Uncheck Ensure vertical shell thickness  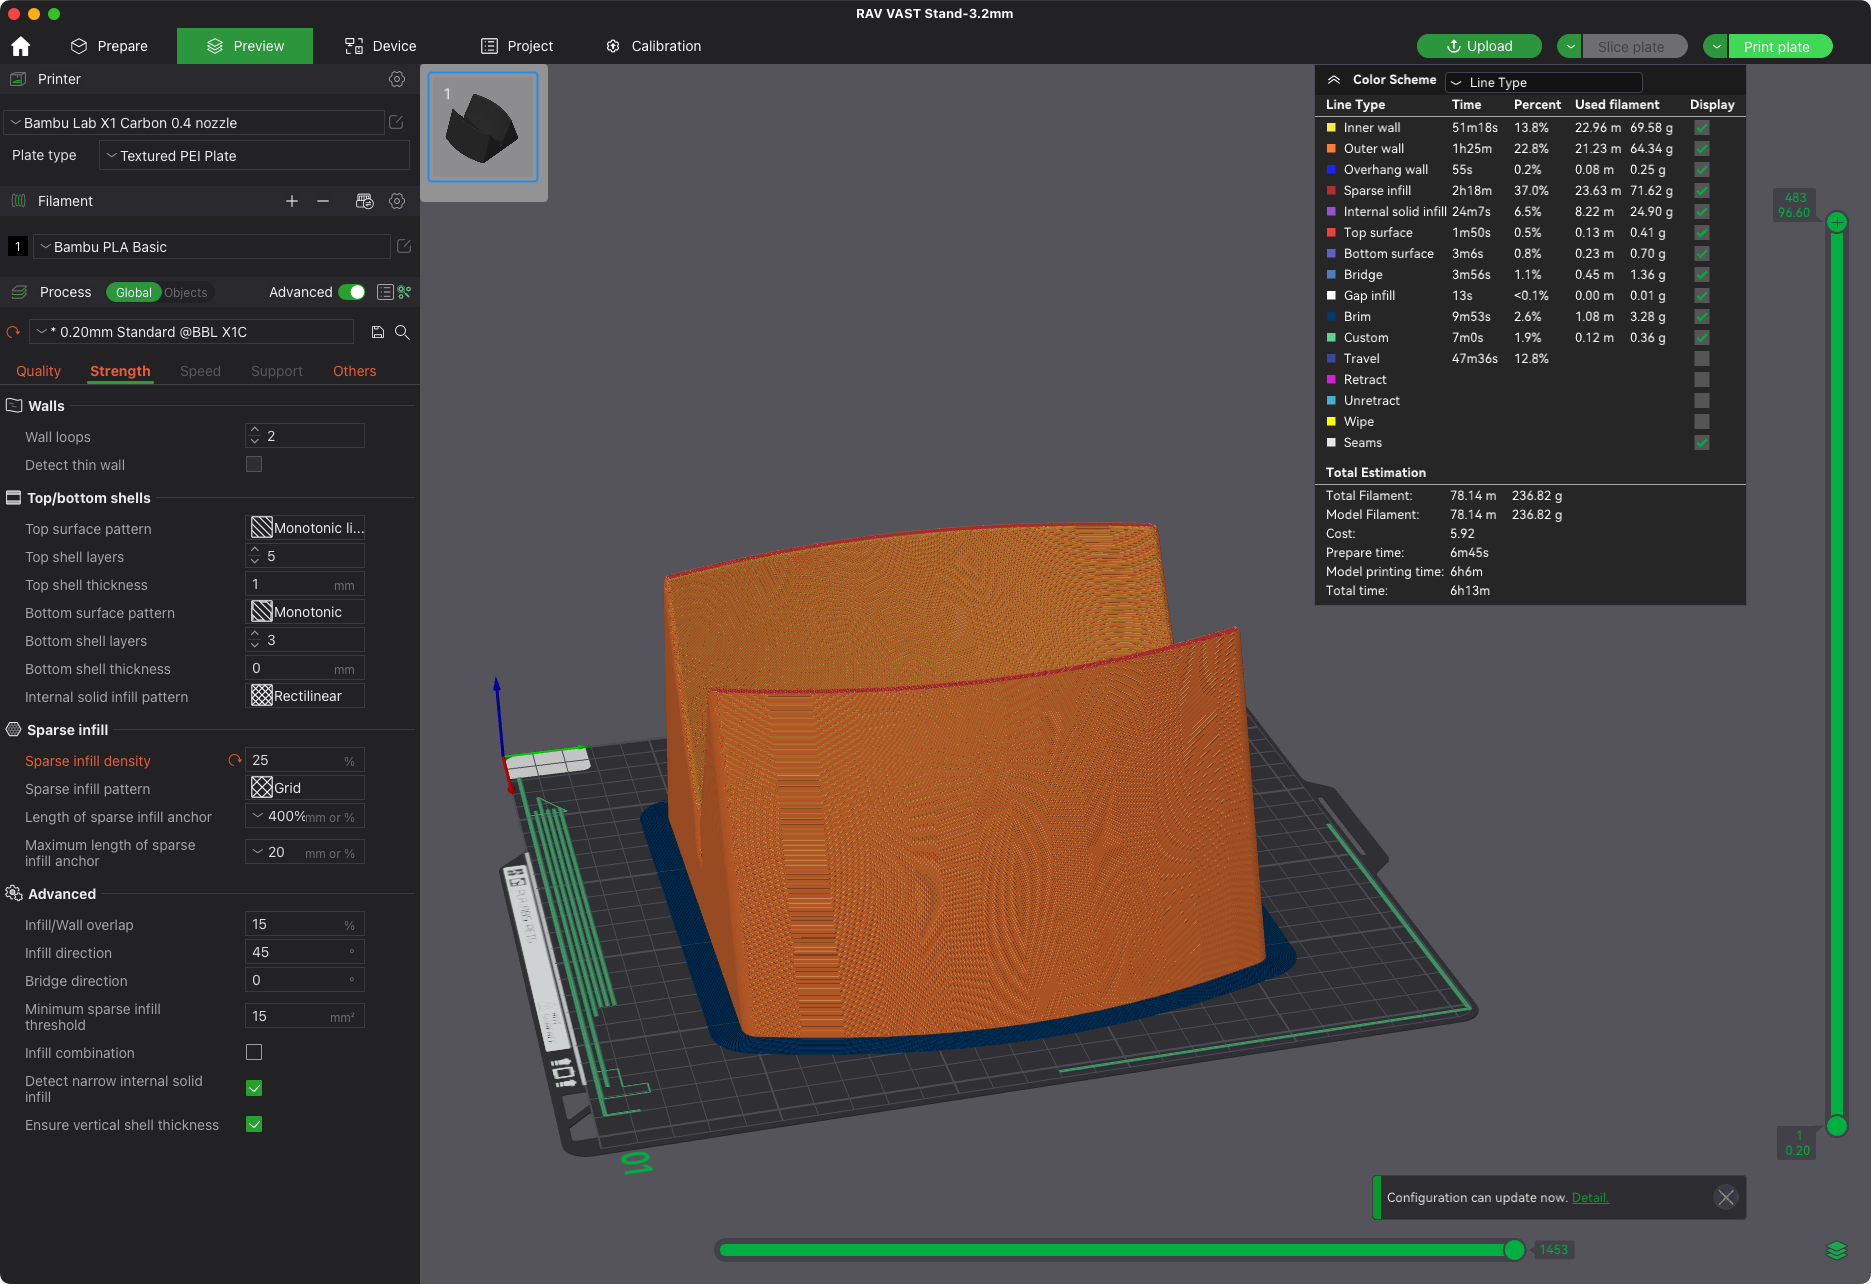pos(254,1124)
